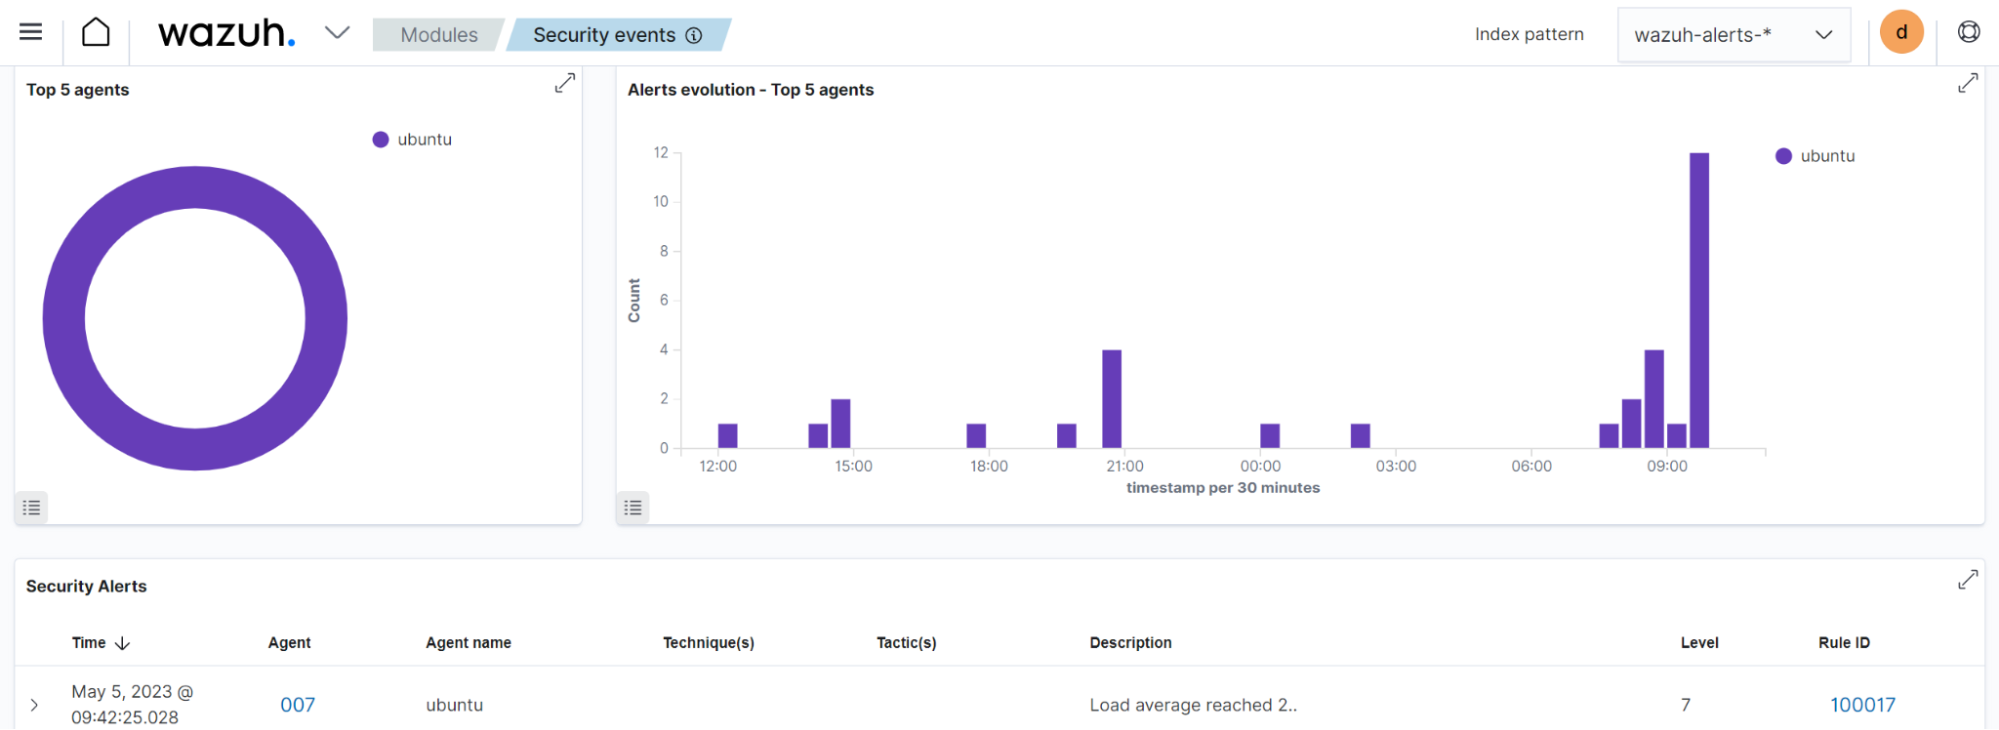Click the Index pattern label
This screenshot has width=1999, height=730.
pos(1529,35)
